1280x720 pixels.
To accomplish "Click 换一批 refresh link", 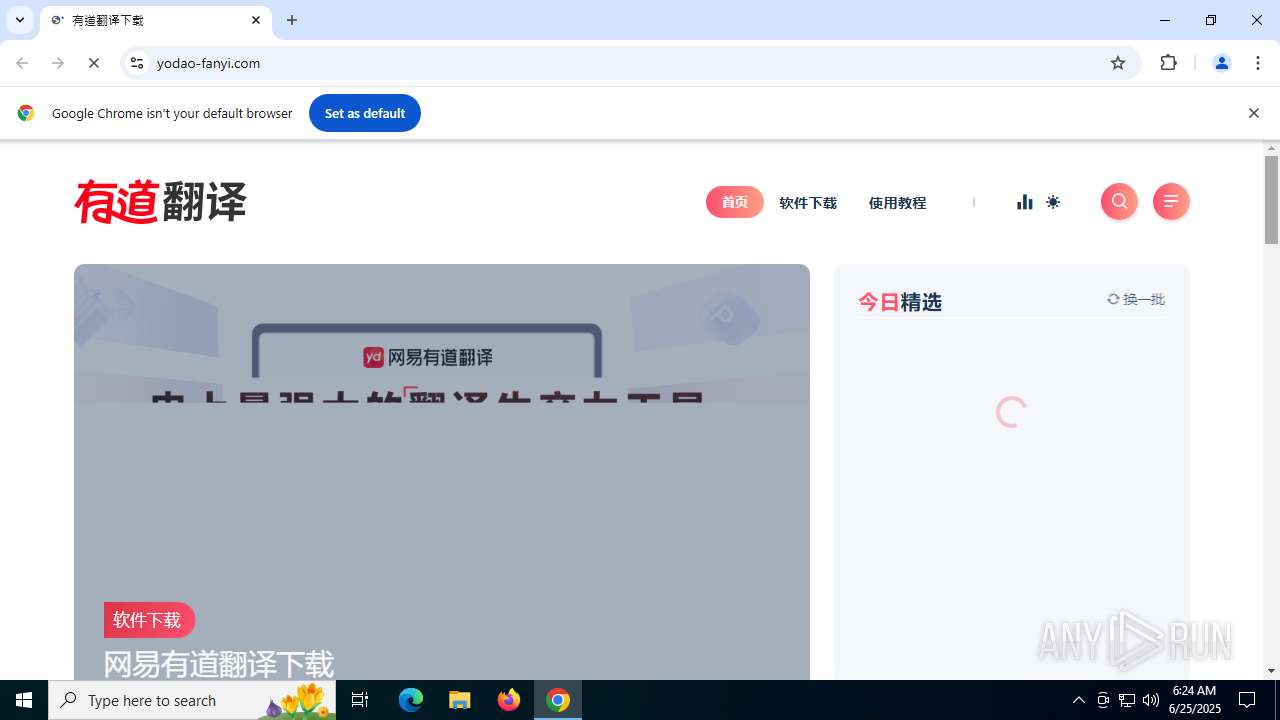I will pyautogui.click(x=1136, y=299).
